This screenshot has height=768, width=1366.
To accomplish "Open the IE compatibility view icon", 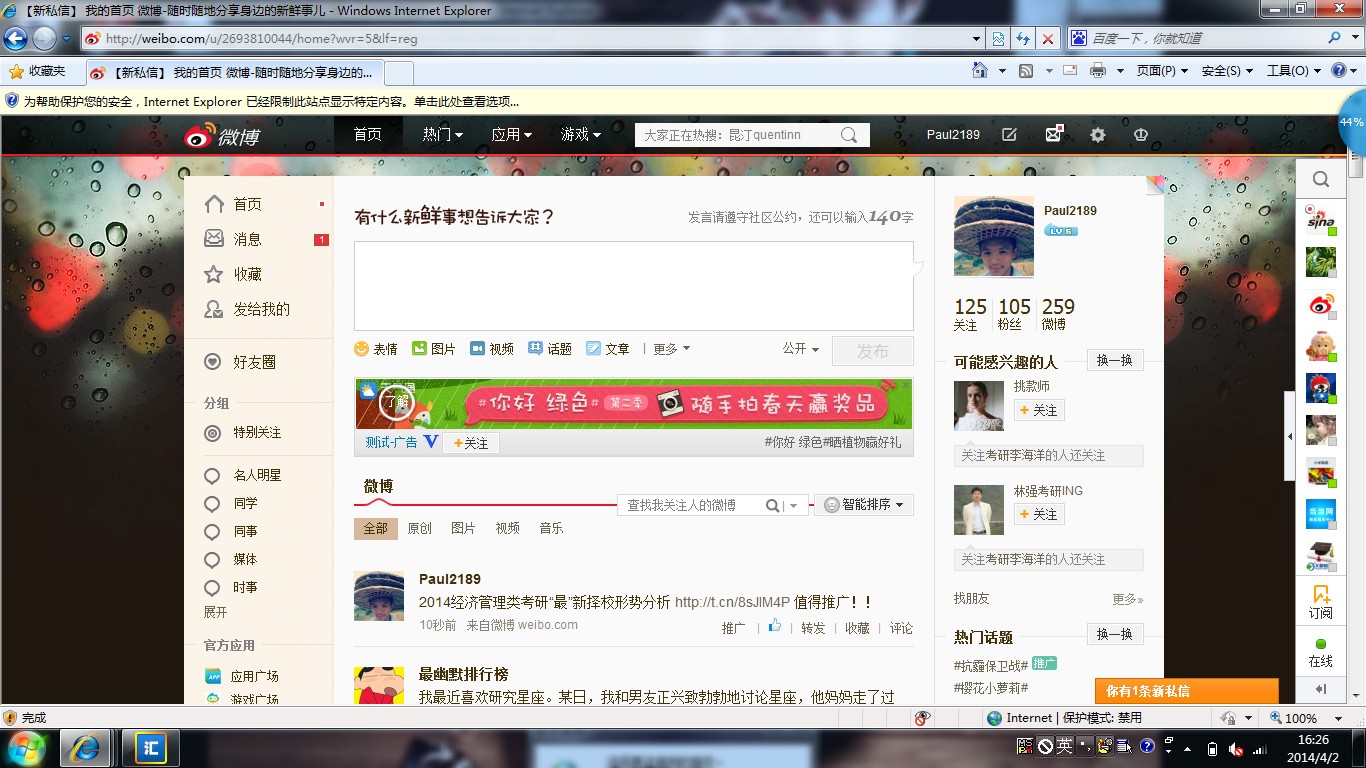I will [998, 39].
